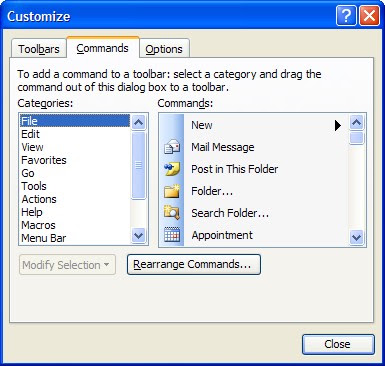Select the Actions category
The image size is (385, 366).
75,199
